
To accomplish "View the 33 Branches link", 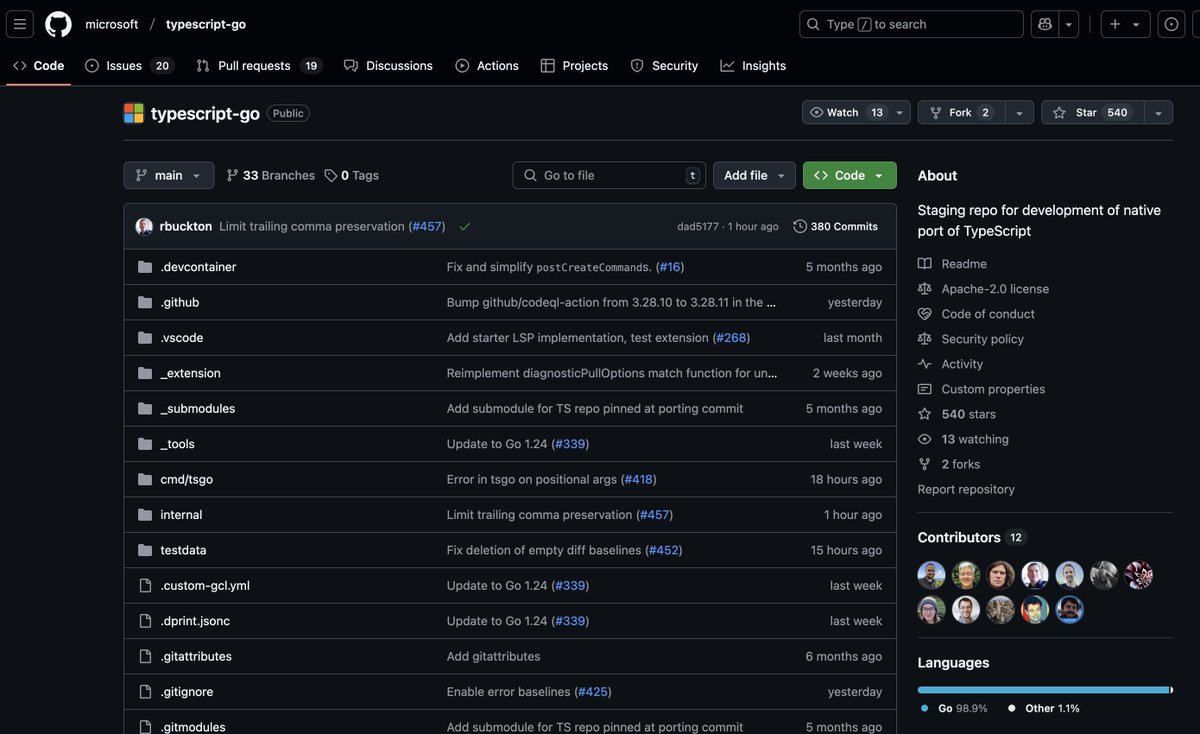I will point(271,175).
